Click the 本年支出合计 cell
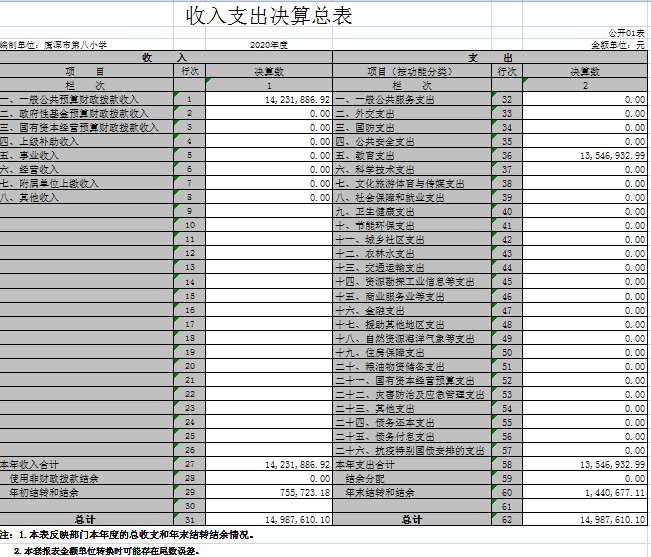Image resolution: width=651 pixels, height=557 pixels. click(412, 464)
